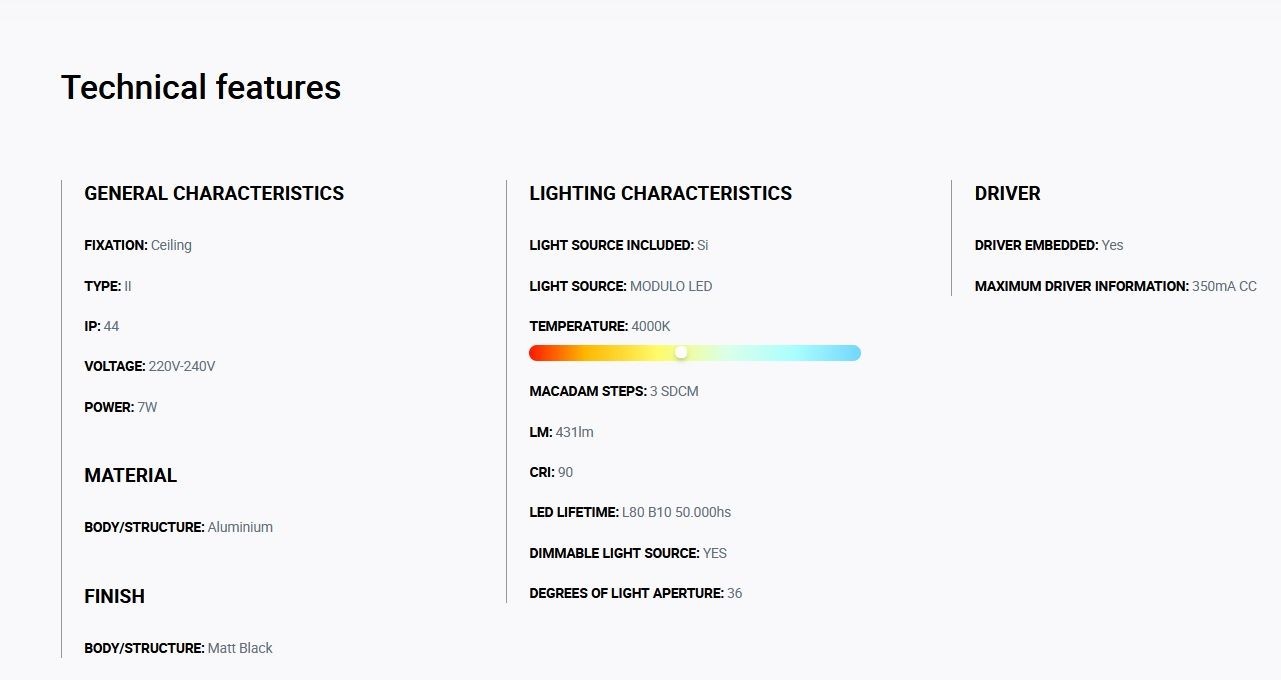Click the blue end of temperature gradient bar
Screen dimensions: 1281x680
click(x=853, y=353)
